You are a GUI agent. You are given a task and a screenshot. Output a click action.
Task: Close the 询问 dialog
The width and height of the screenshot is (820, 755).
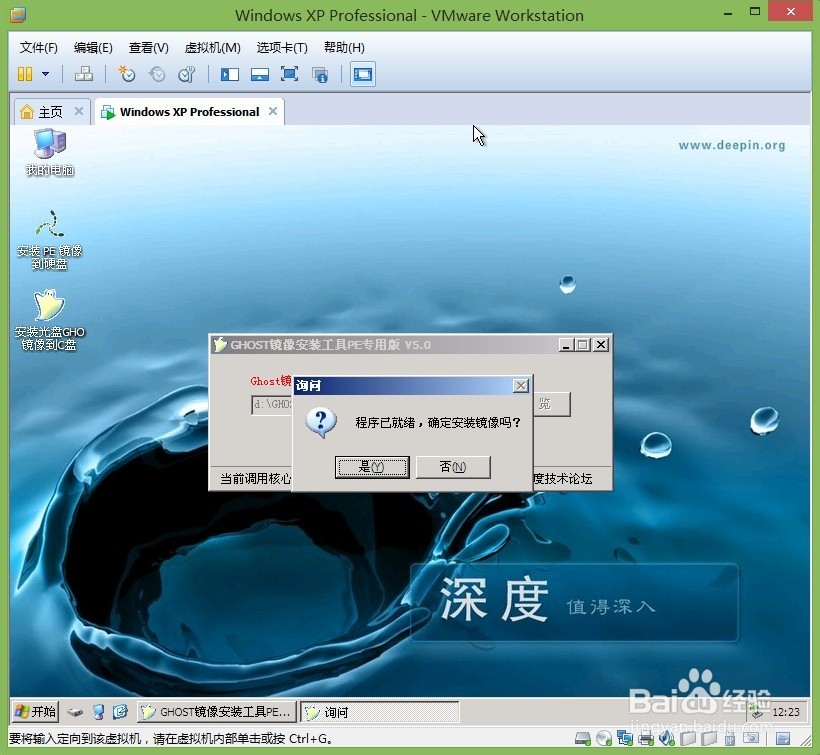click(x=520, y=386)
